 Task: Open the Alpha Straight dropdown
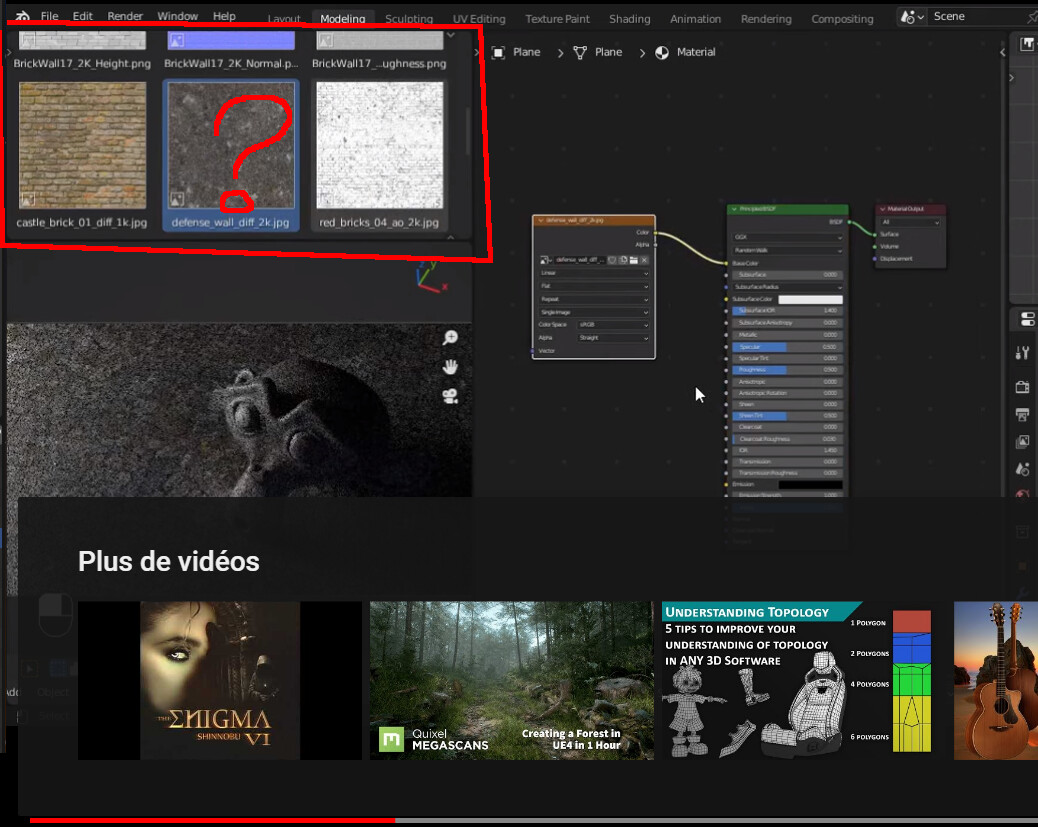613,338
